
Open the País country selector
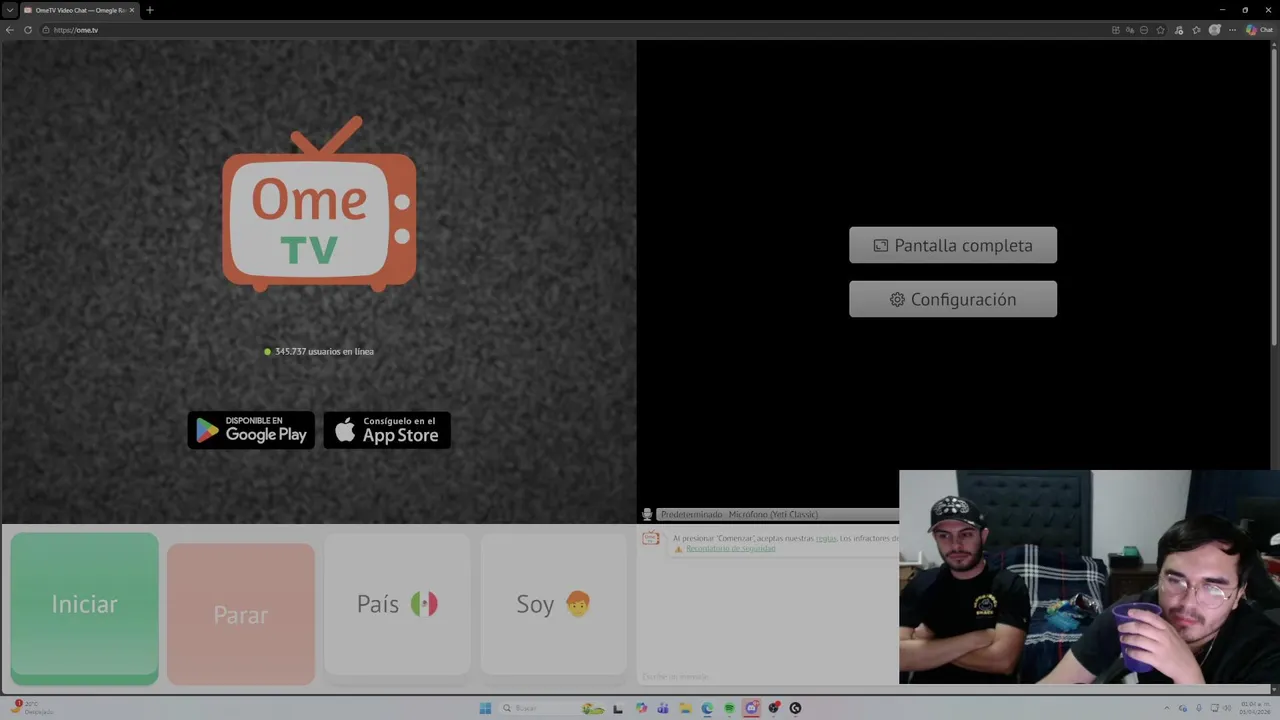[397, 604]
